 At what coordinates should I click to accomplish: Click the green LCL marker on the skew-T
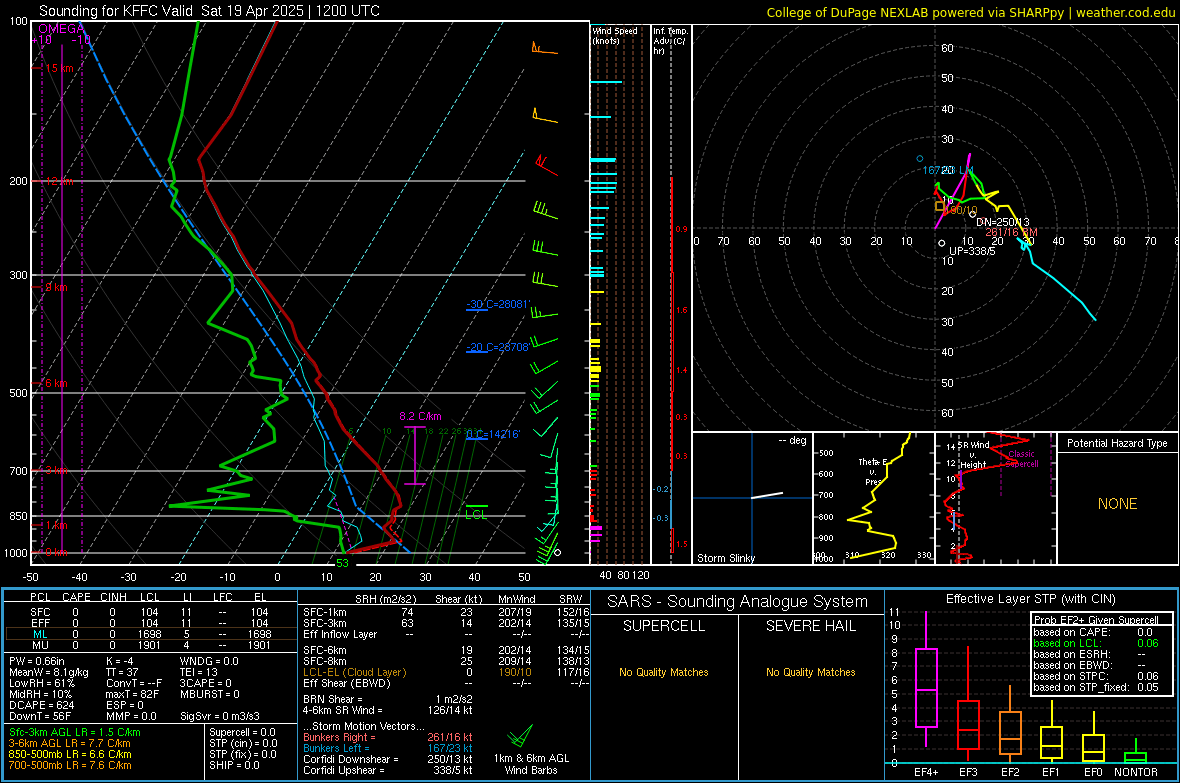(476, 512)
